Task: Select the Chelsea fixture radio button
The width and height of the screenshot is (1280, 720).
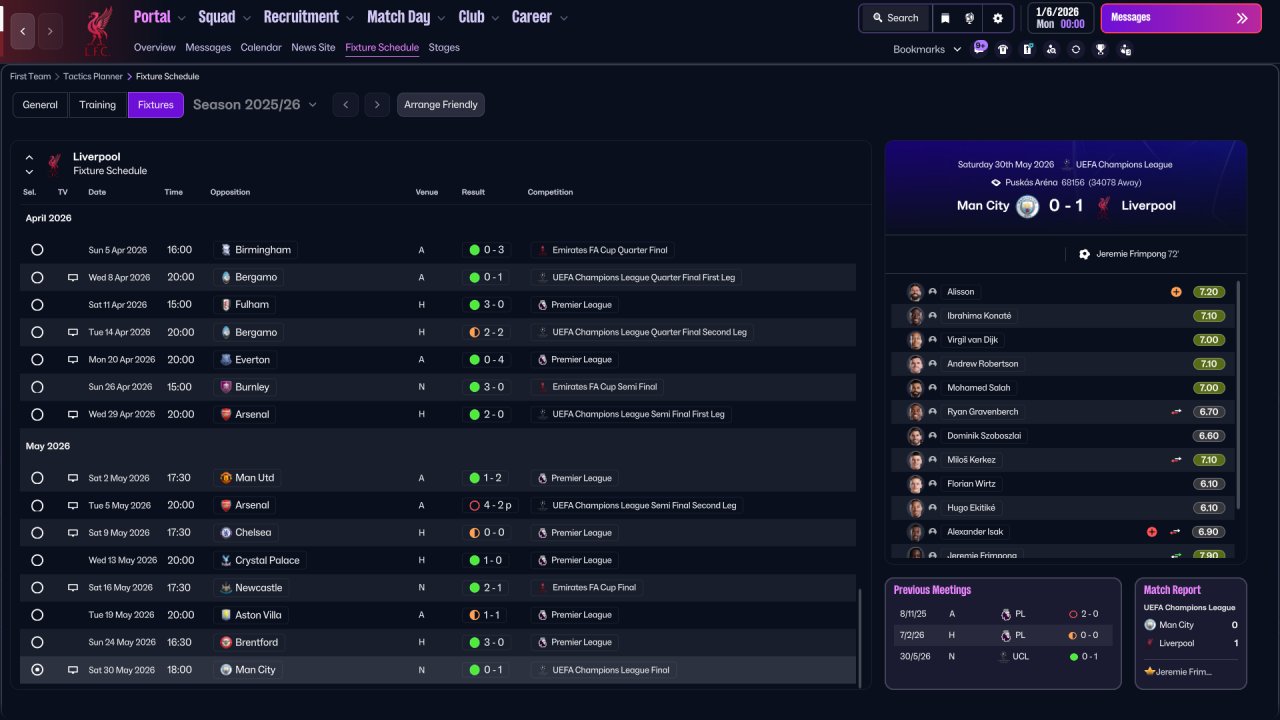Action: tap(37, 533)
